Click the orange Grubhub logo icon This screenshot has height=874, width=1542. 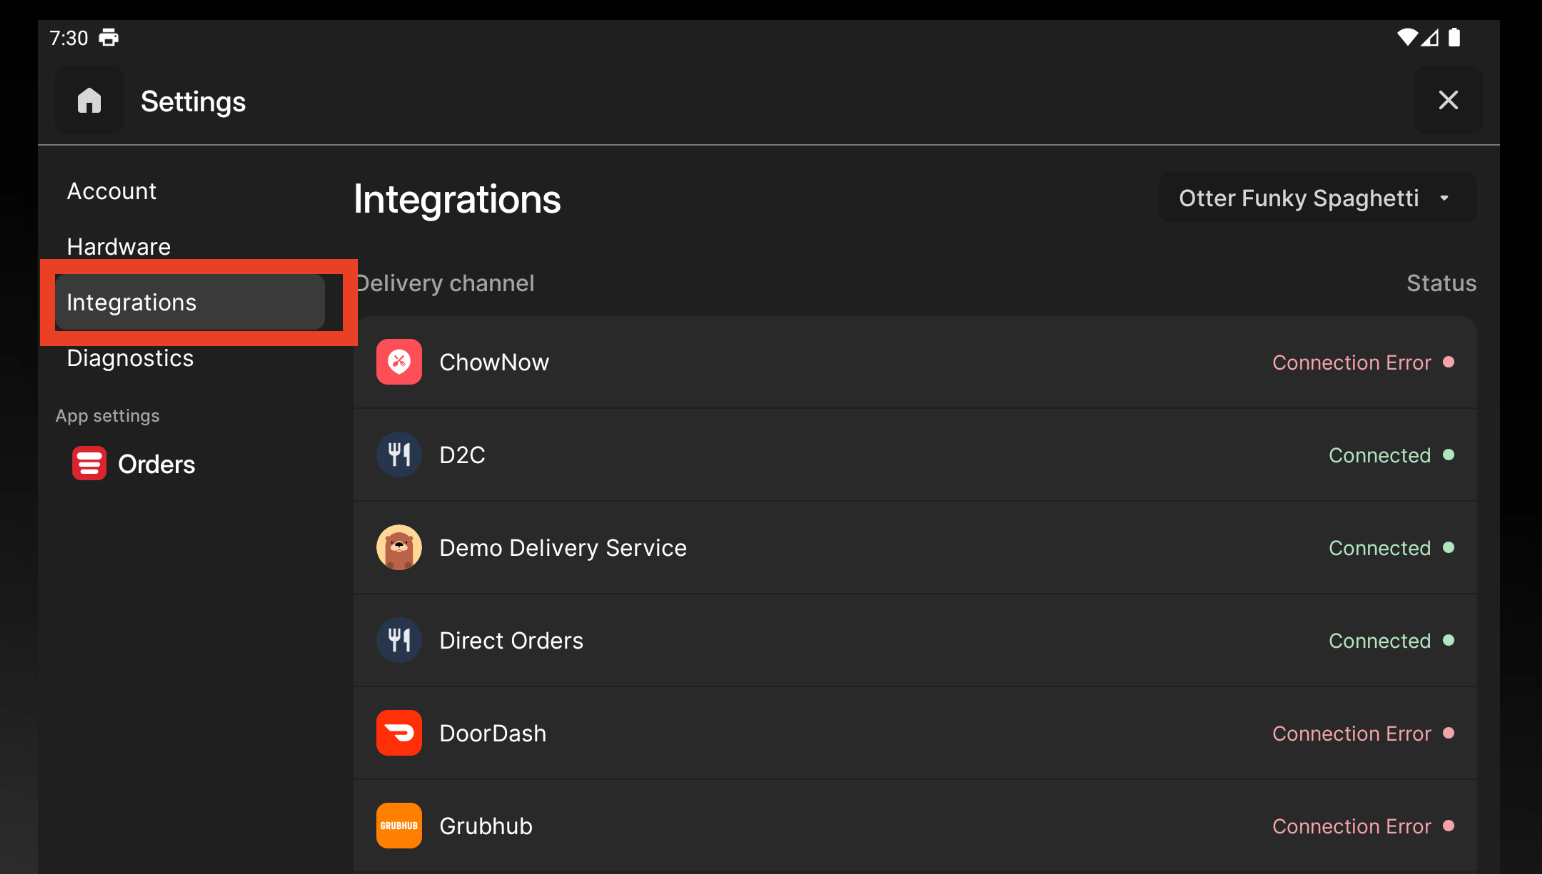click(398, 826)
